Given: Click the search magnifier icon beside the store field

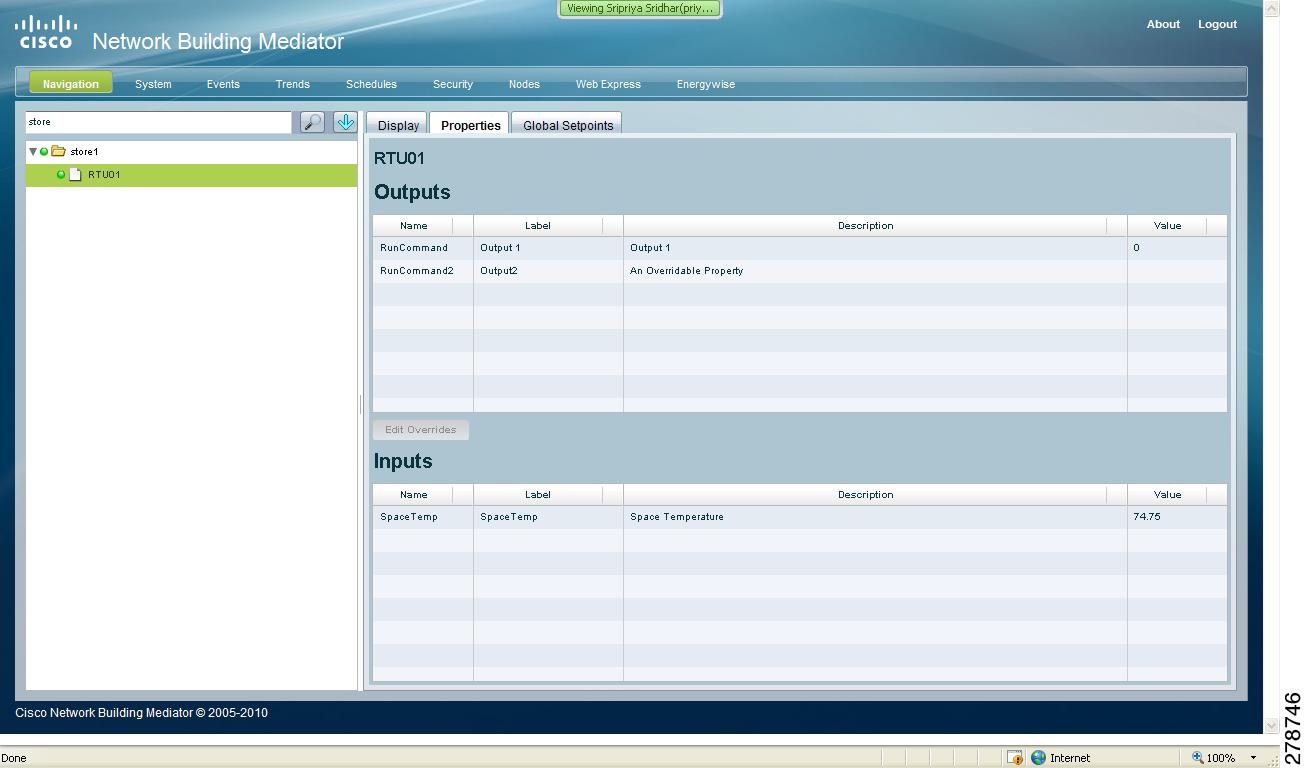Looking at the screenshot, I should click(x=311, y=122).
